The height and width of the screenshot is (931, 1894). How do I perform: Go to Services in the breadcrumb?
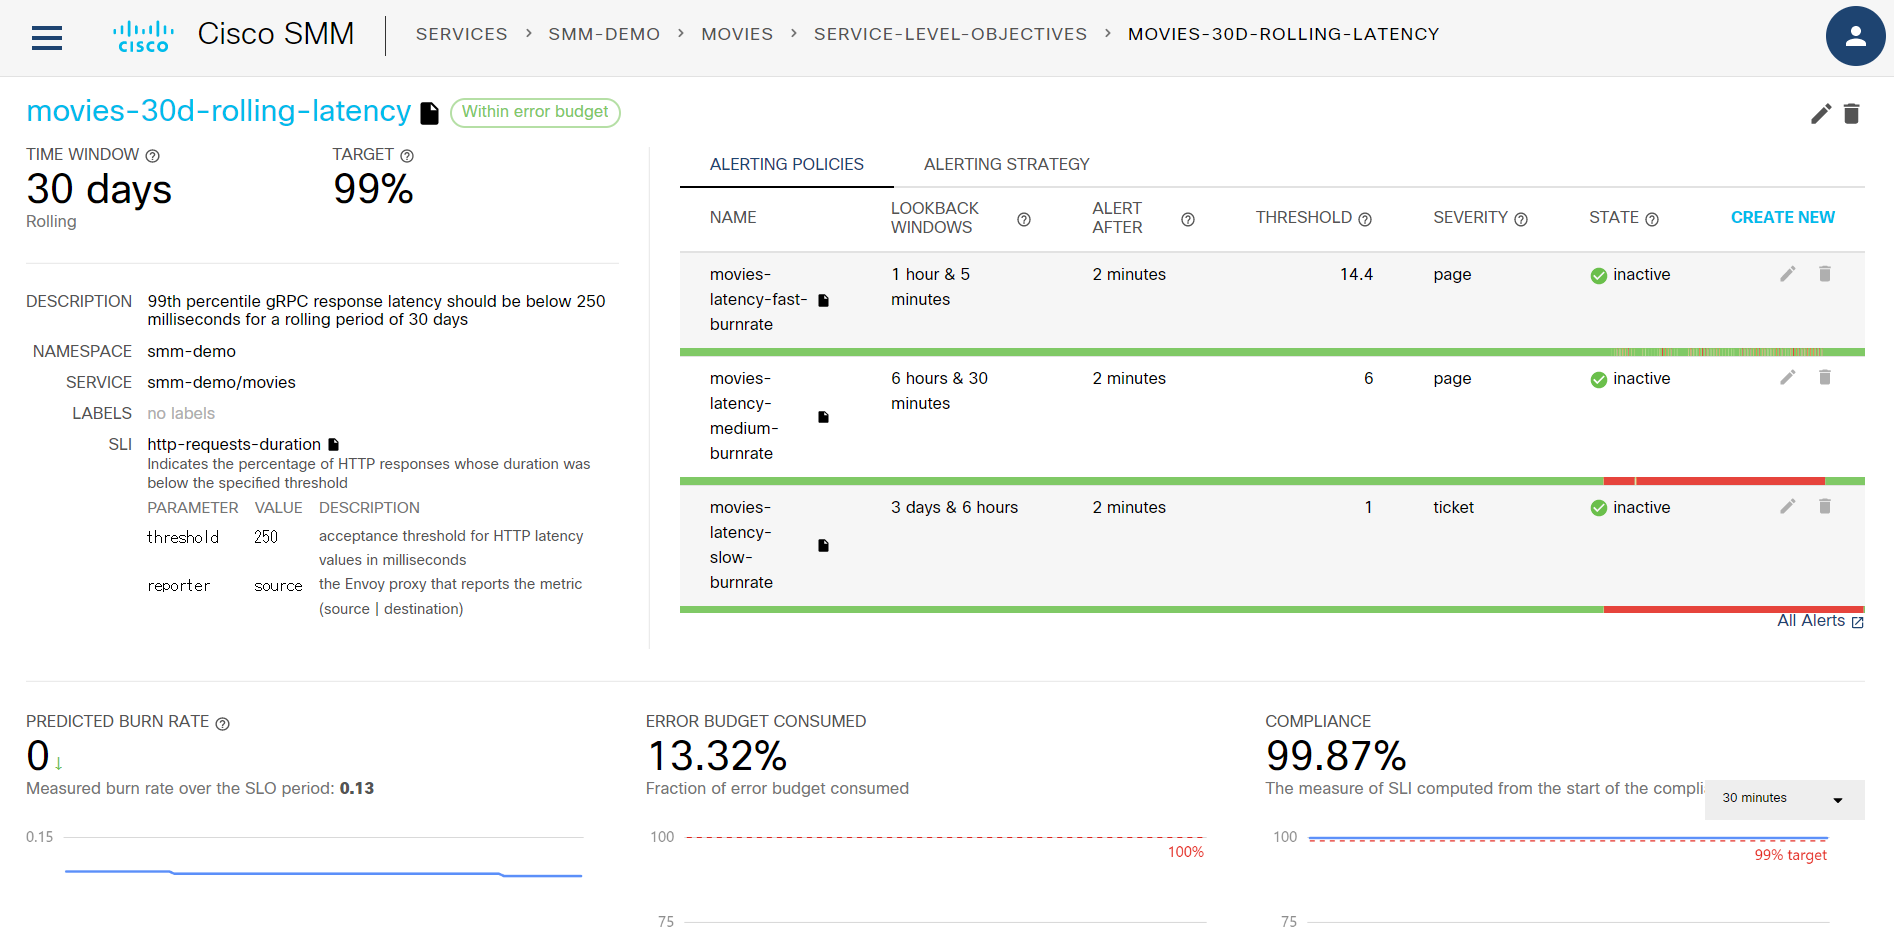pyautogui.click(x=462, y=34)
